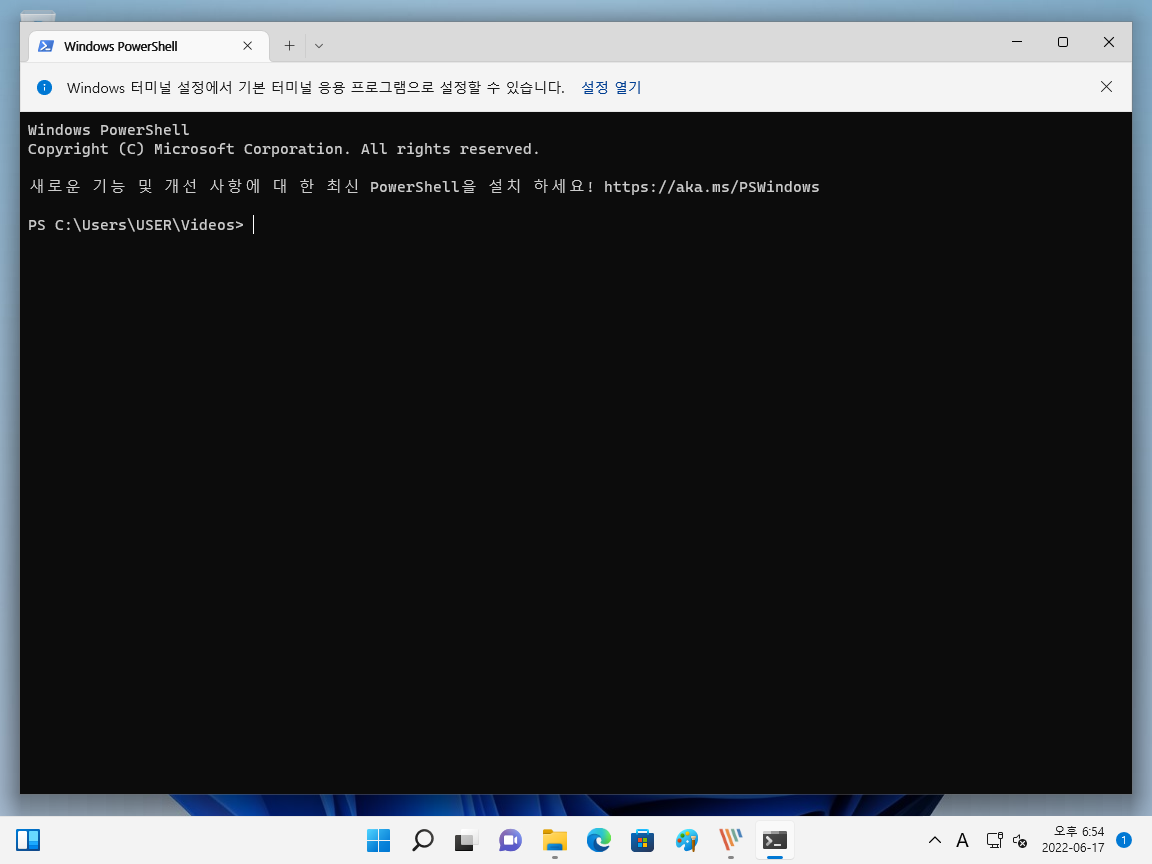Image resolution: width=1152 pixels, height=864 pixels.
Task: Open Microsoft Store from the taskbar
Action: pyautogui.click(x=643, y=840)
